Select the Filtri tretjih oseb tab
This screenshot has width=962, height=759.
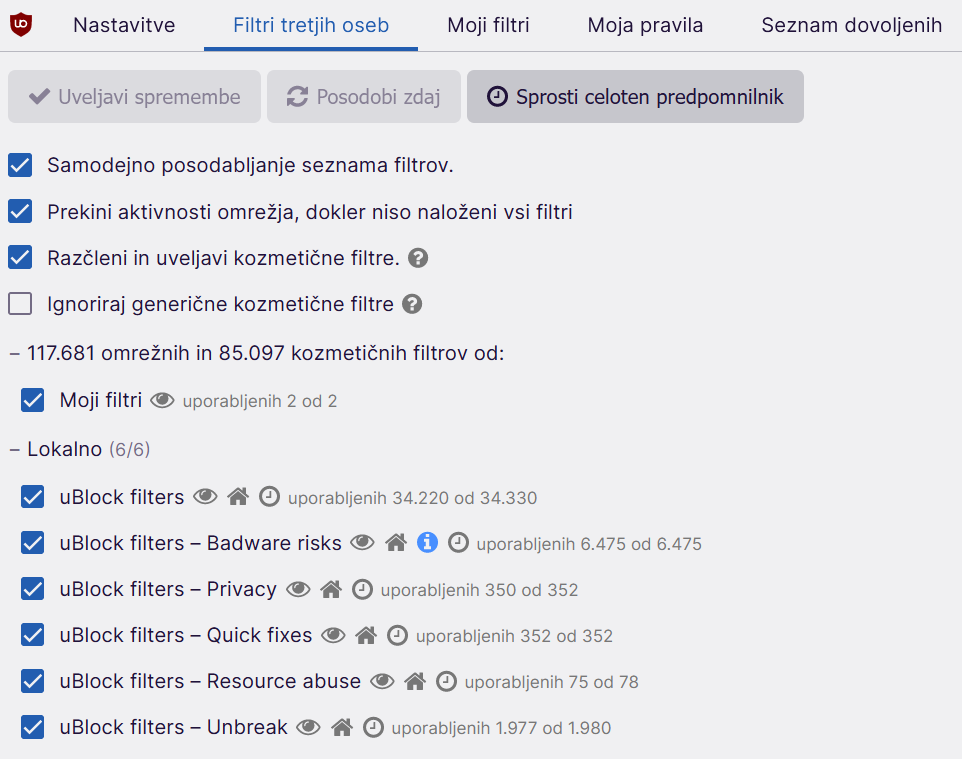(x=311, y=25)
